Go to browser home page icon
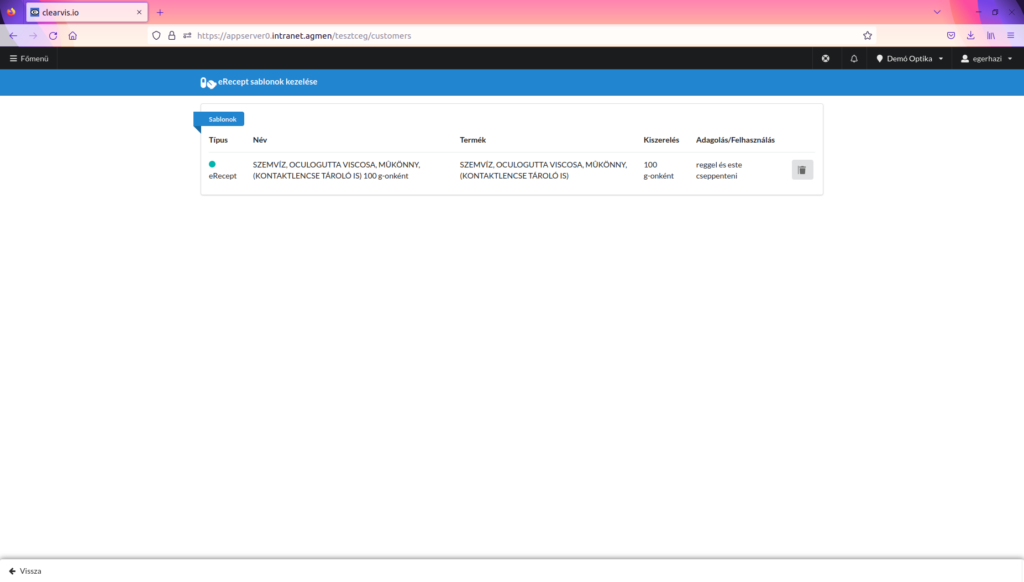 coord(72,36)
